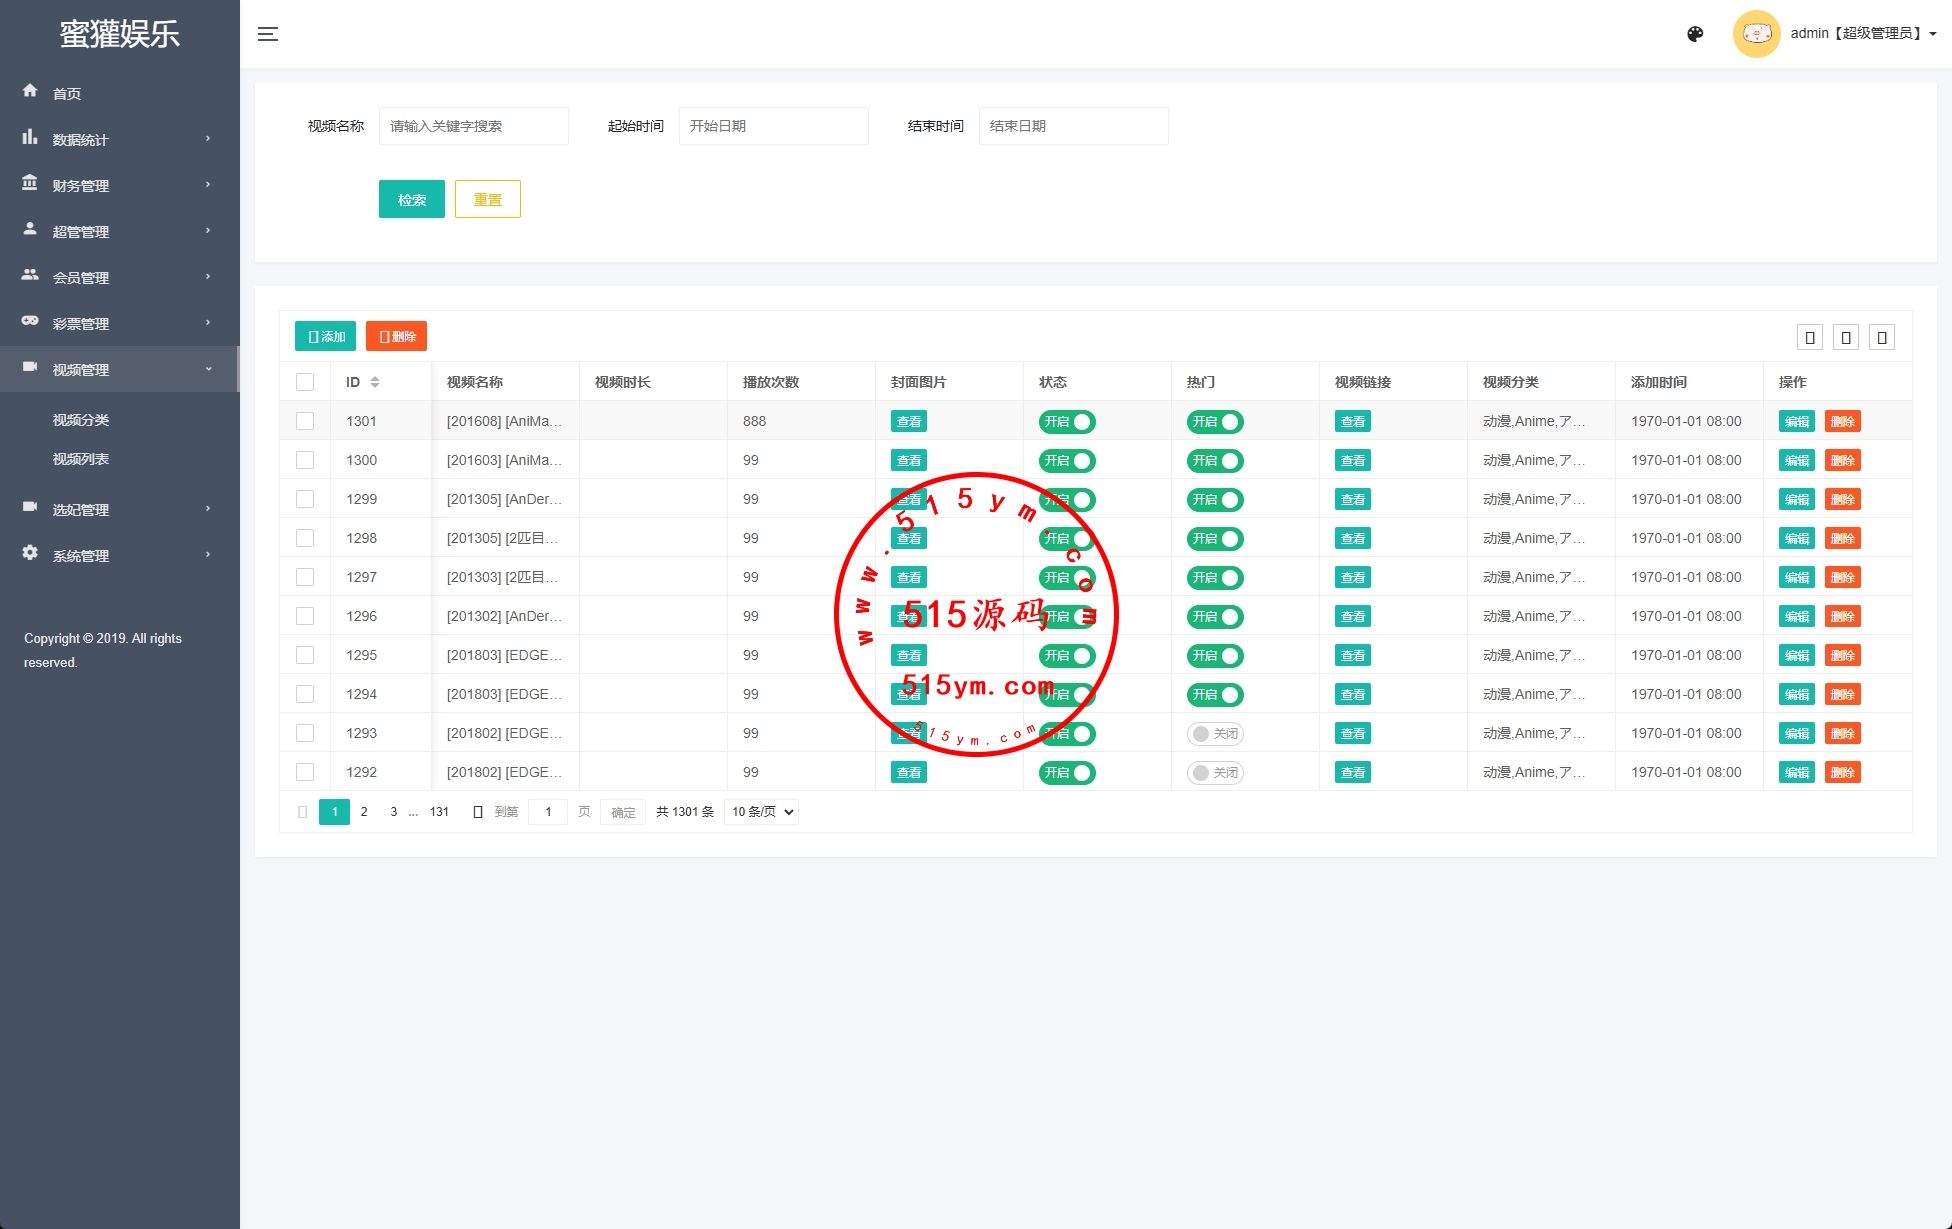Viewport: 1952px width, 1229px height.
Task: Click the 彩票管理 gamepad icon
Action: [30, 321]
